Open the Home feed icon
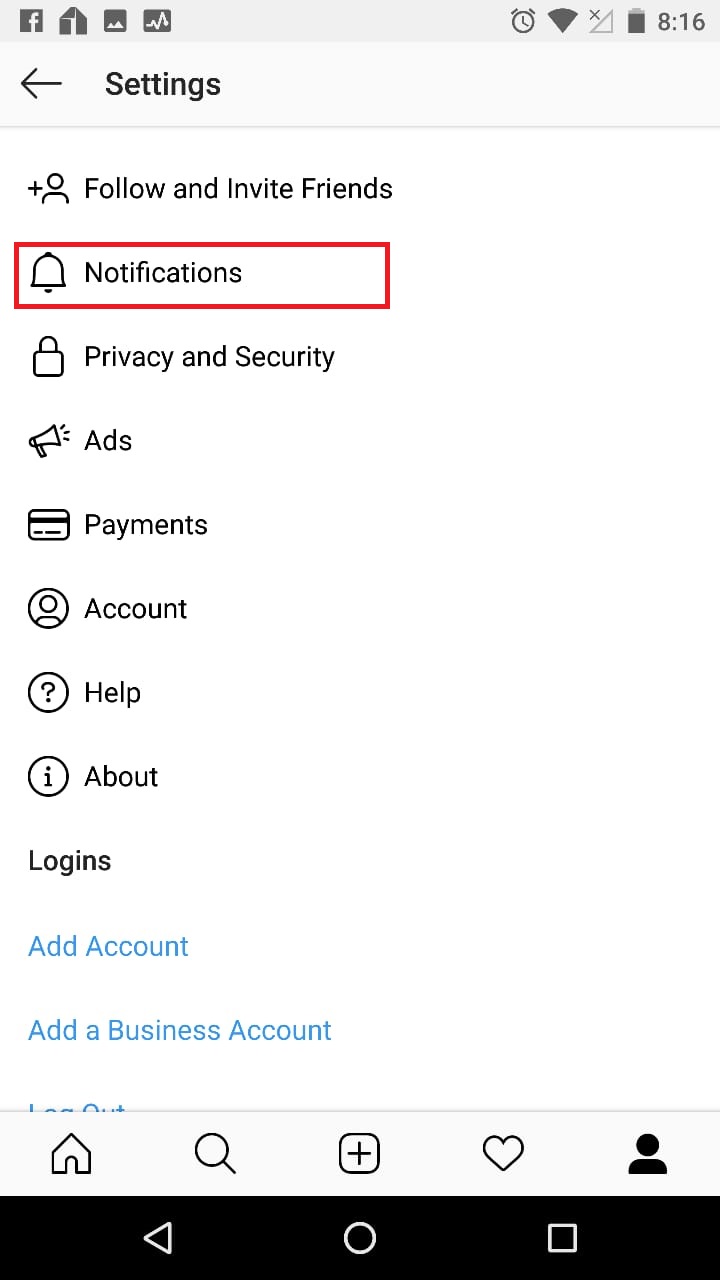Screen dimensions: 720x1280 [x=71, y=1154]
